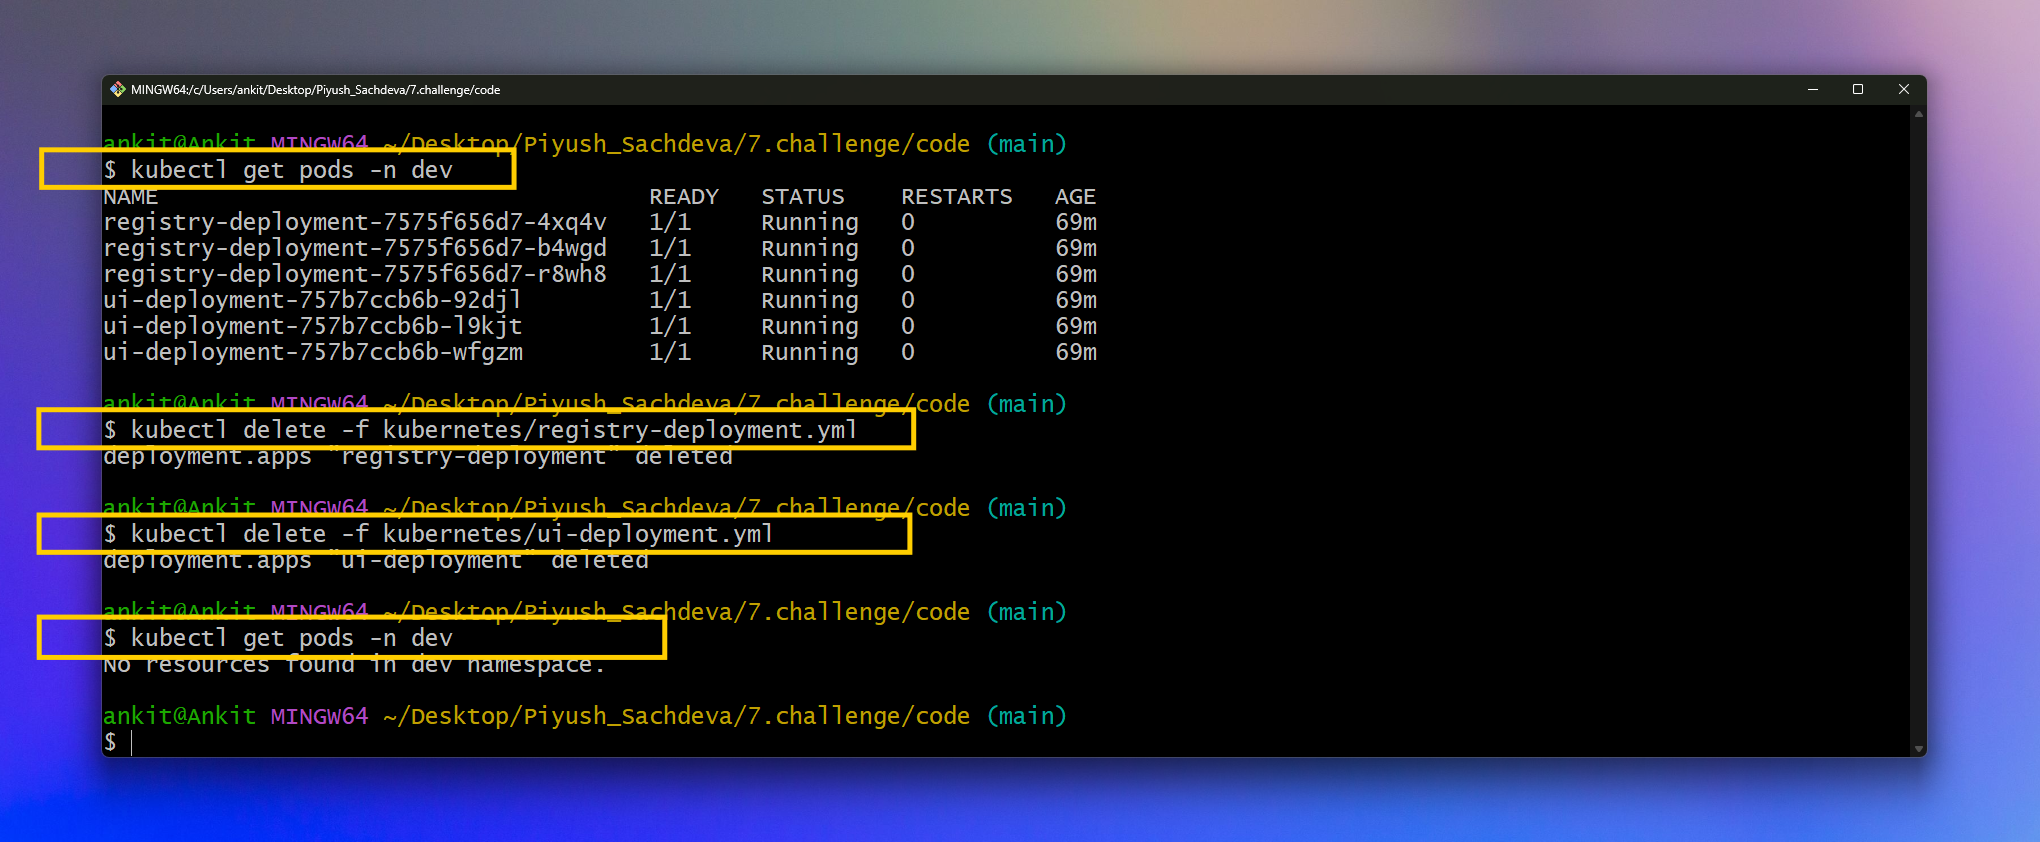Click the window title path text

pos(315,90)
